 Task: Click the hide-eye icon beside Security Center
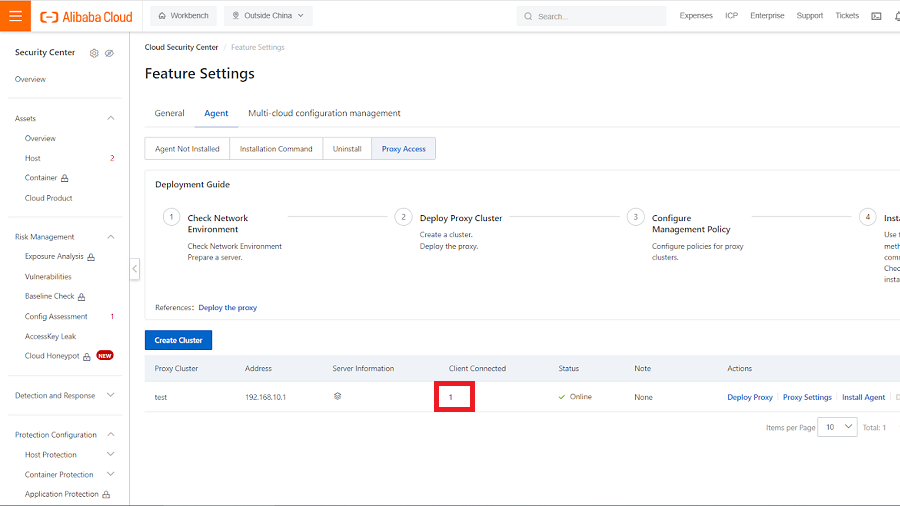tap(109, 53)
